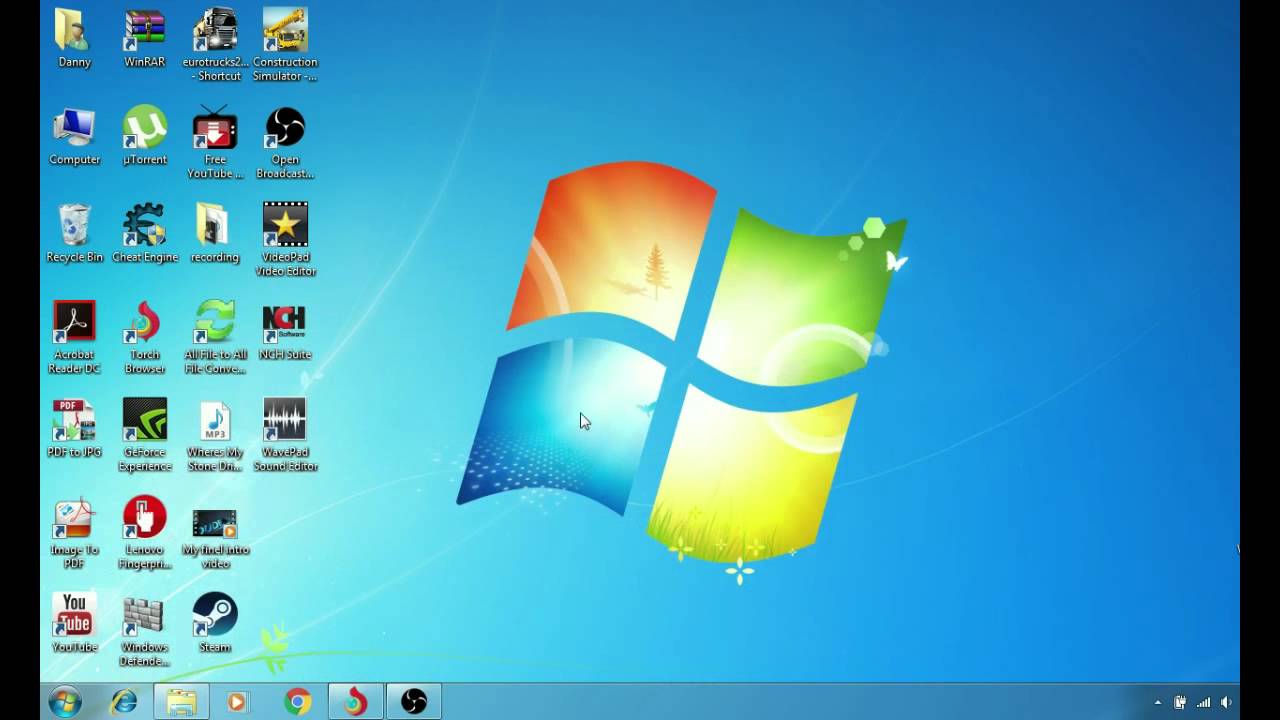Open the network signal tray icon
The image size is (1280, 720).
(1204, 702)
